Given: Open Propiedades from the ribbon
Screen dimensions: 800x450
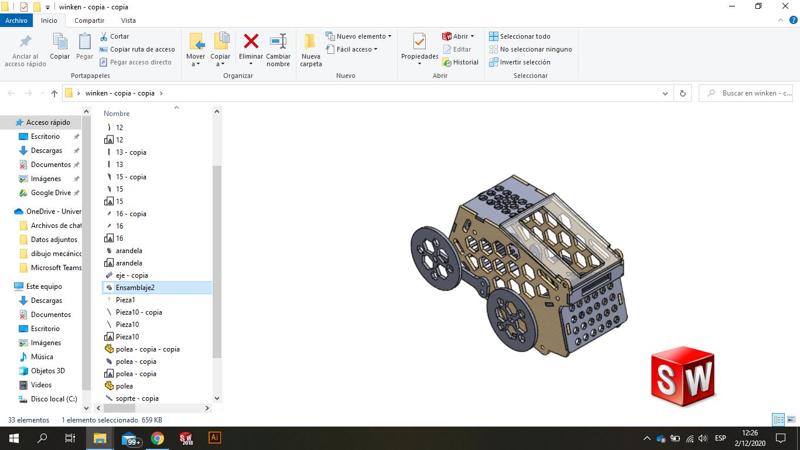Looking at the screenshot, I should pyautogui.click(x=419, y=41).
